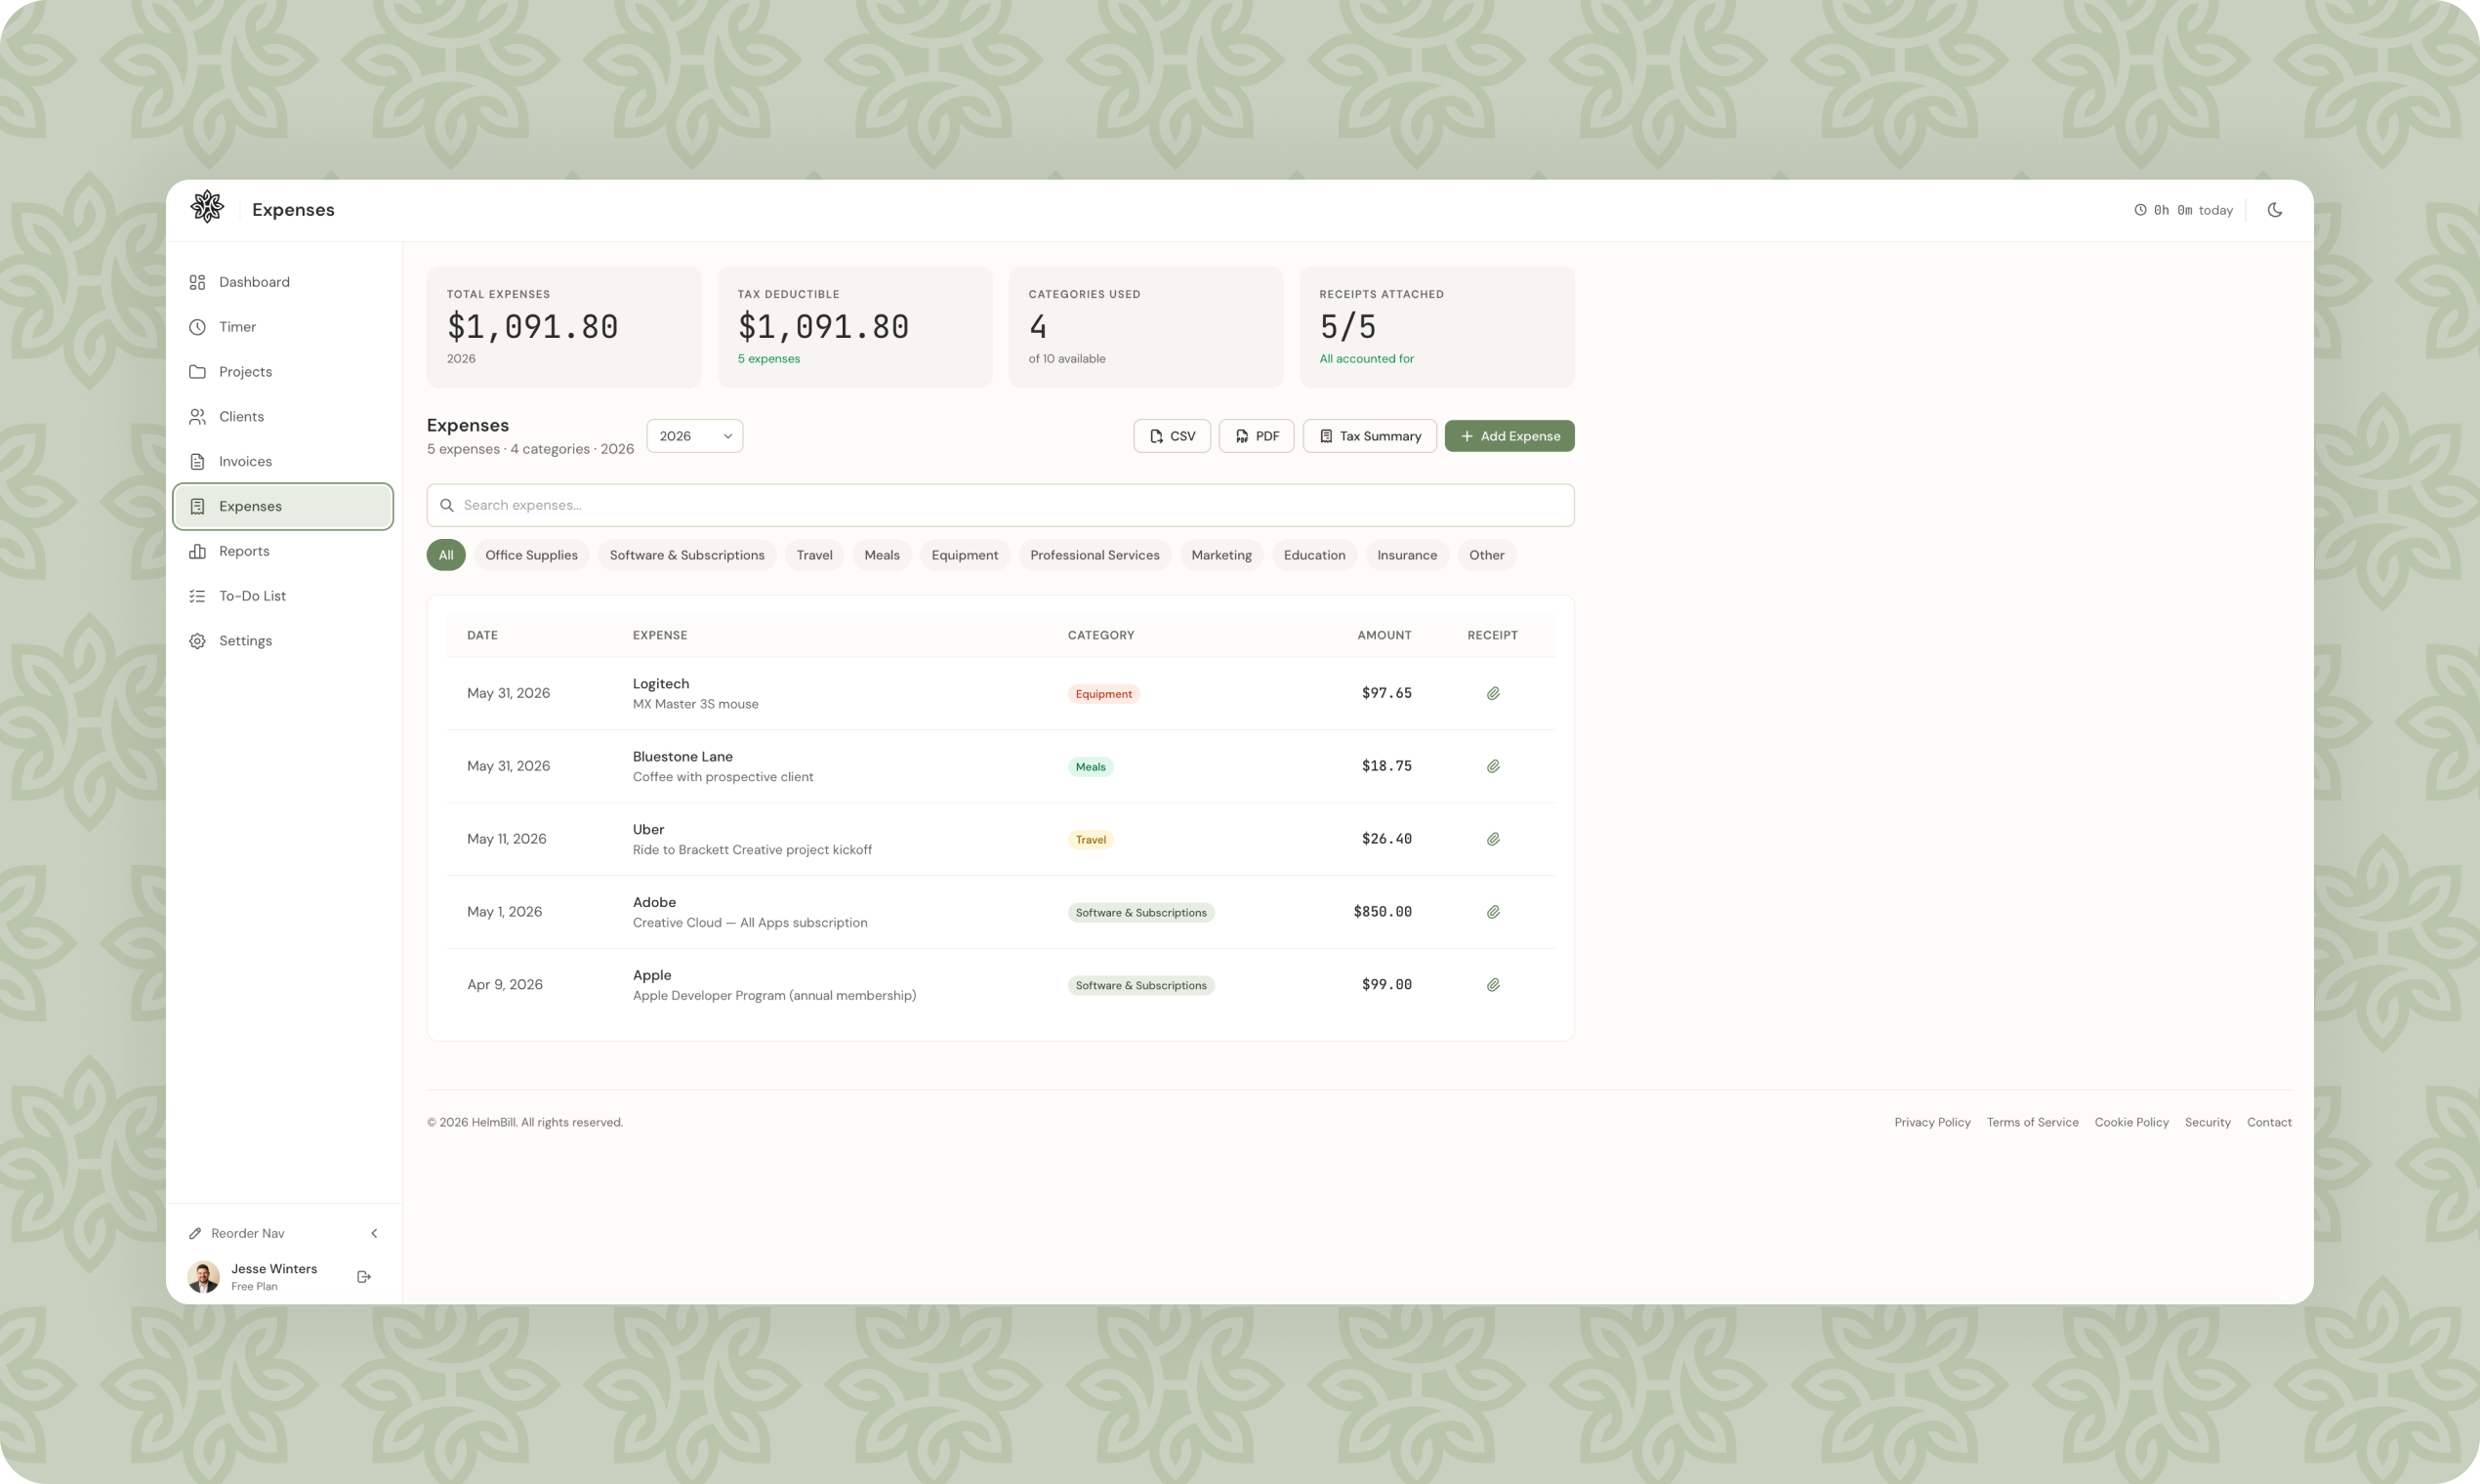Open Cookie Policy link

tap(2132, 1123)
